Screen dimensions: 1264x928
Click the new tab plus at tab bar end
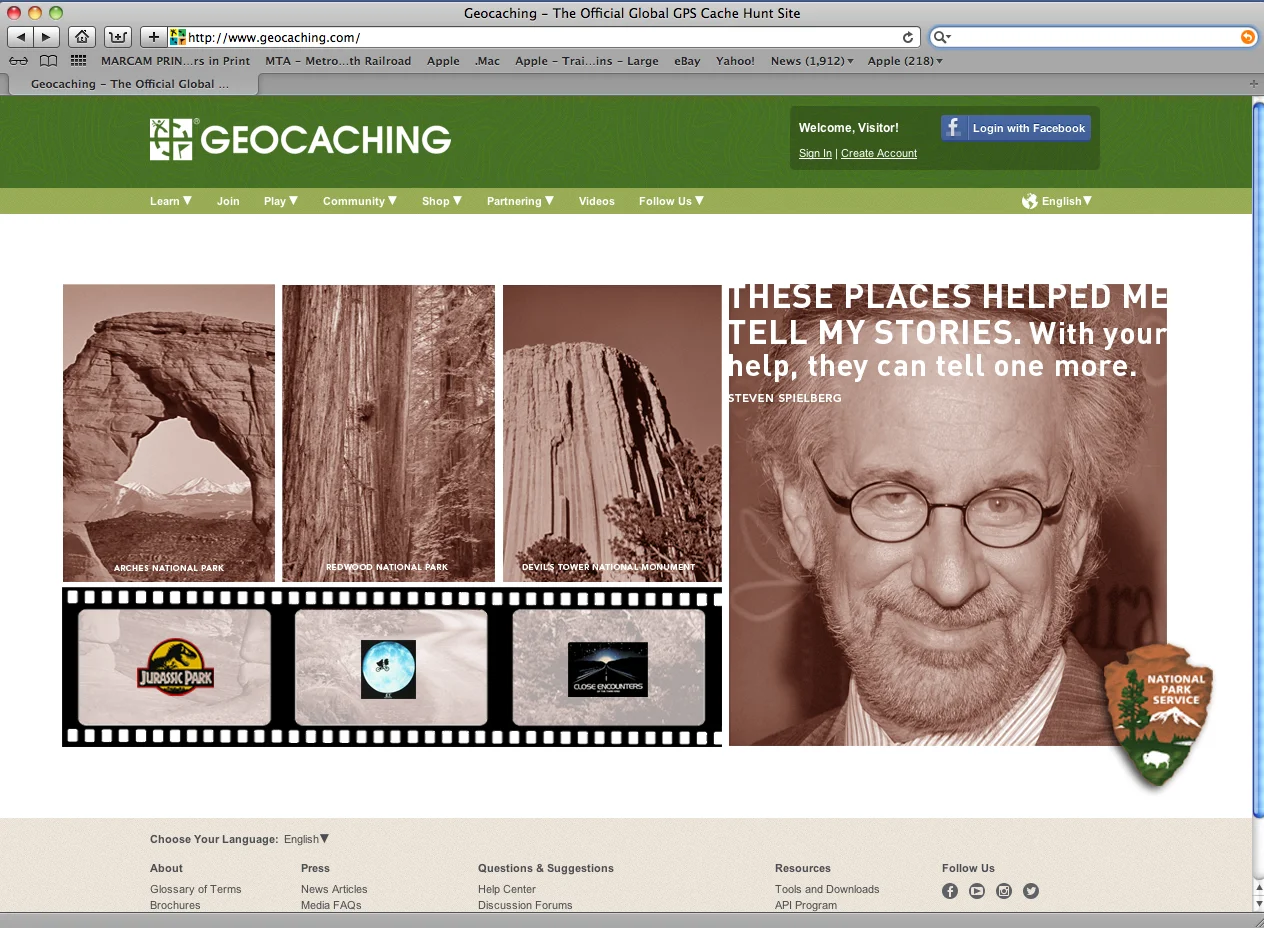point(1254,84)
